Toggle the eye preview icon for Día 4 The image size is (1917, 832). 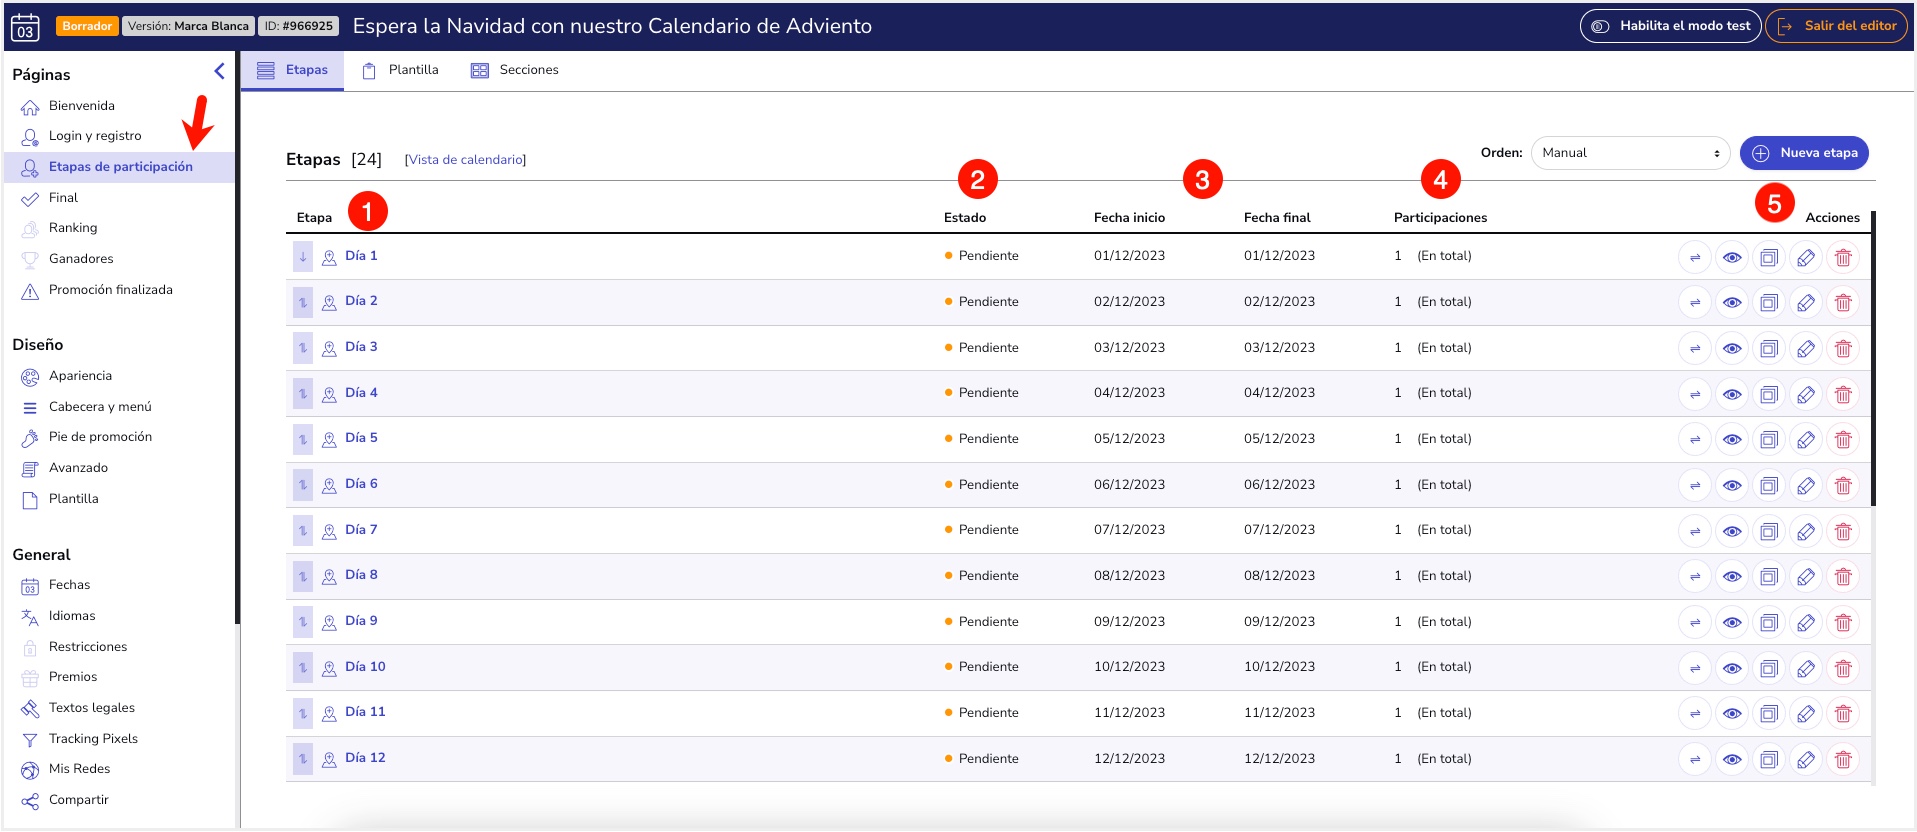tap(1731, 394)
